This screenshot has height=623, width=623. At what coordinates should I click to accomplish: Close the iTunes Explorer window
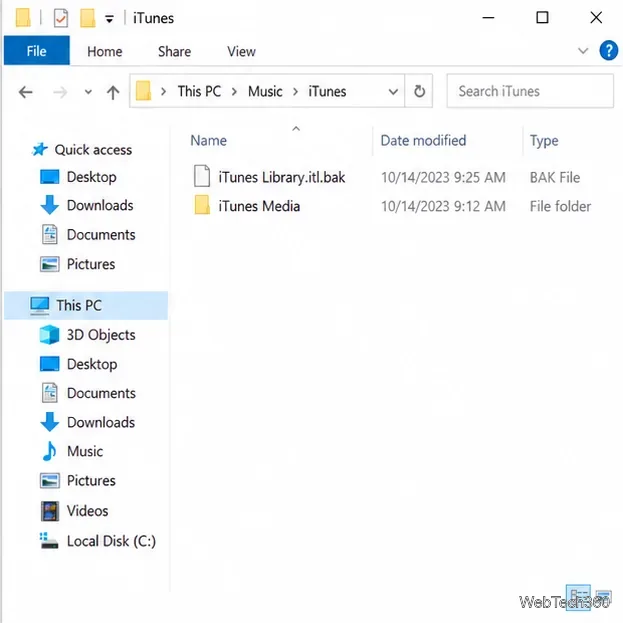(x=596, y=17)
